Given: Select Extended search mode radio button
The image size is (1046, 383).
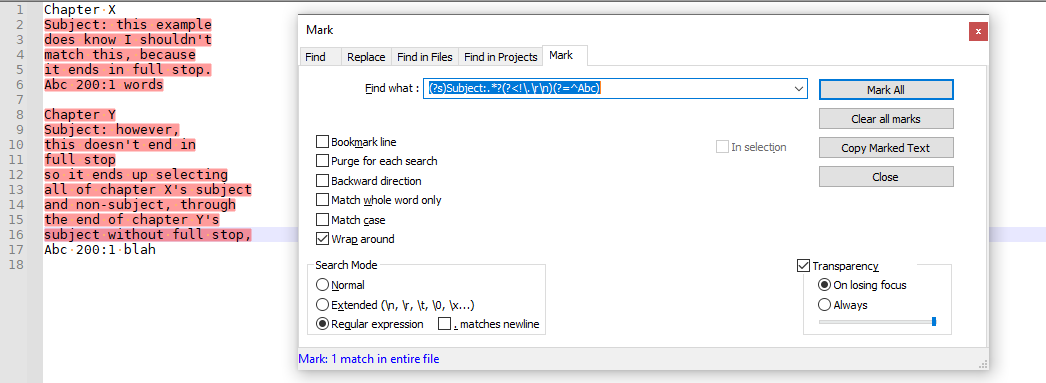Looking at the screenshot, I should 322,305.
